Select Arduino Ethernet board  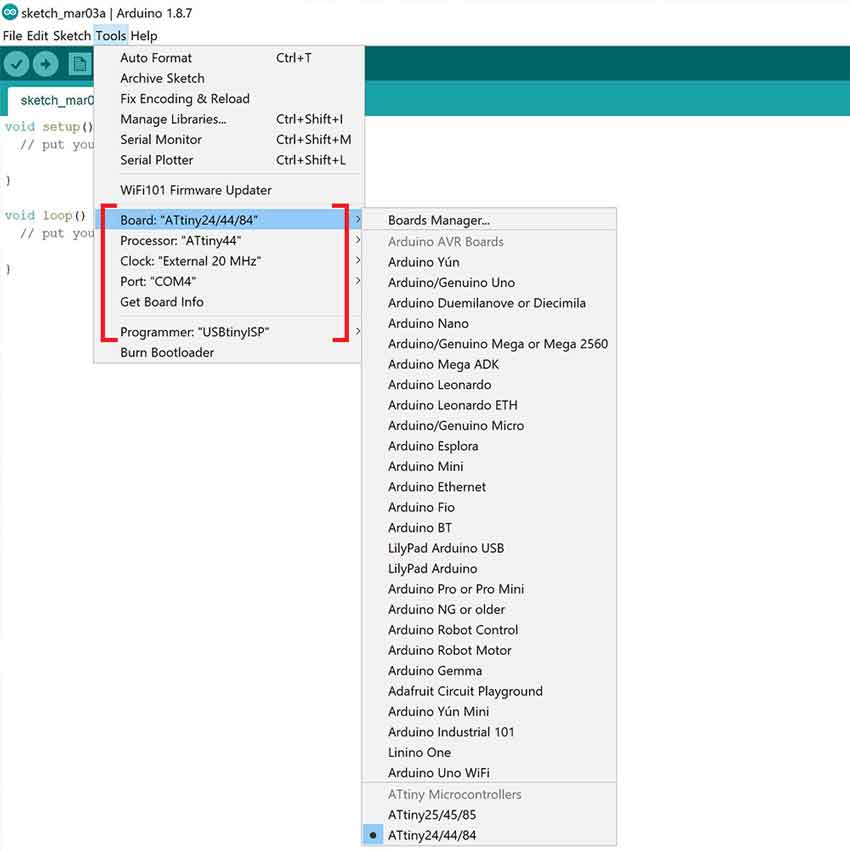pos(489,487)
